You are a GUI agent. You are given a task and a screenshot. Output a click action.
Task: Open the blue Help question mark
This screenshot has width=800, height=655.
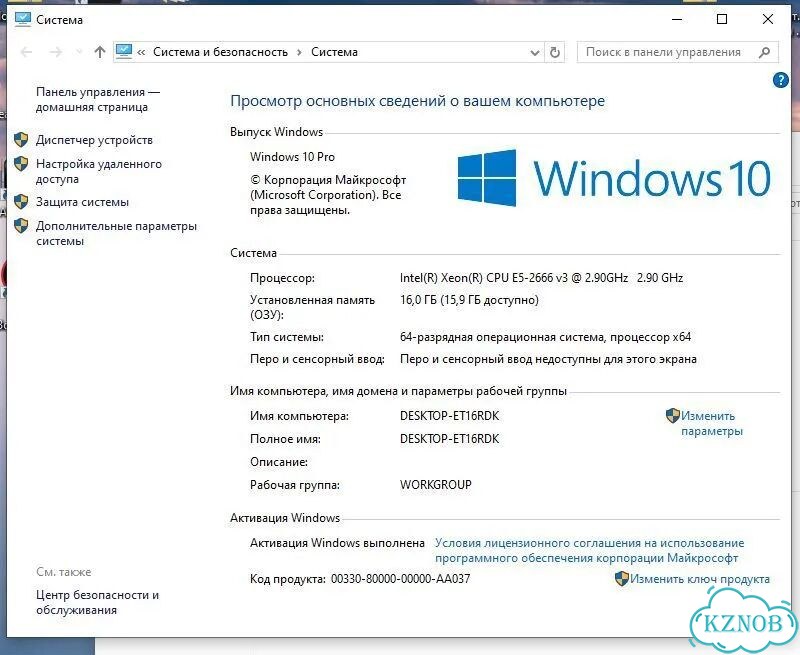pyautogui.click(x=781, y=80)
